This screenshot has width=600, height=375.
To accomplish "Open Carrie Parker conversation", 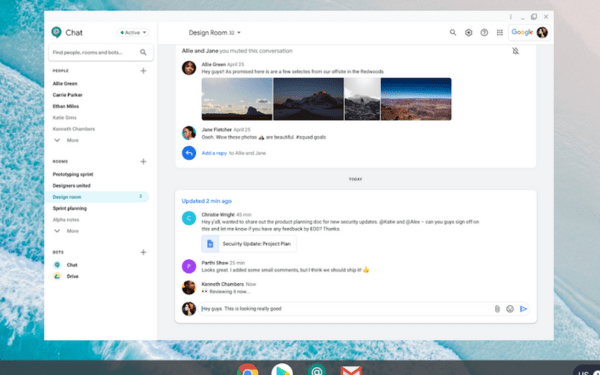I will click(68, 95).
